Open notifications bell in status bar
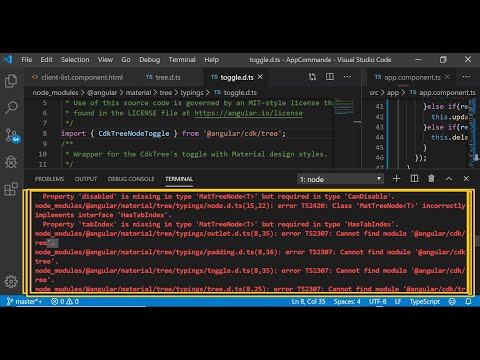 click(x=468, y=301)
